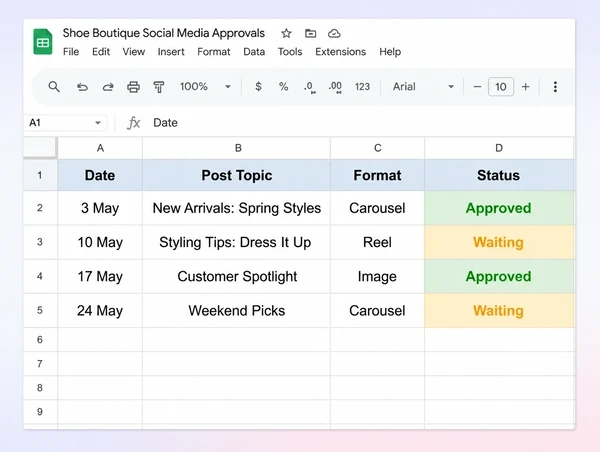The image size is (600, 452).
Task: Select column C header
Action: pos(377,148)
